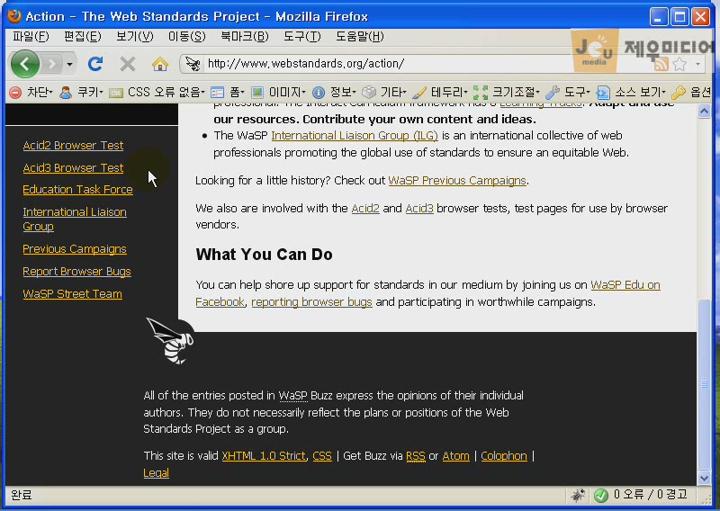Image resolution: width=720 pixels, height=511 pixels.
Task: Follow the WaSP Edu on Facebook link
Action: click(x=625, y=285)
